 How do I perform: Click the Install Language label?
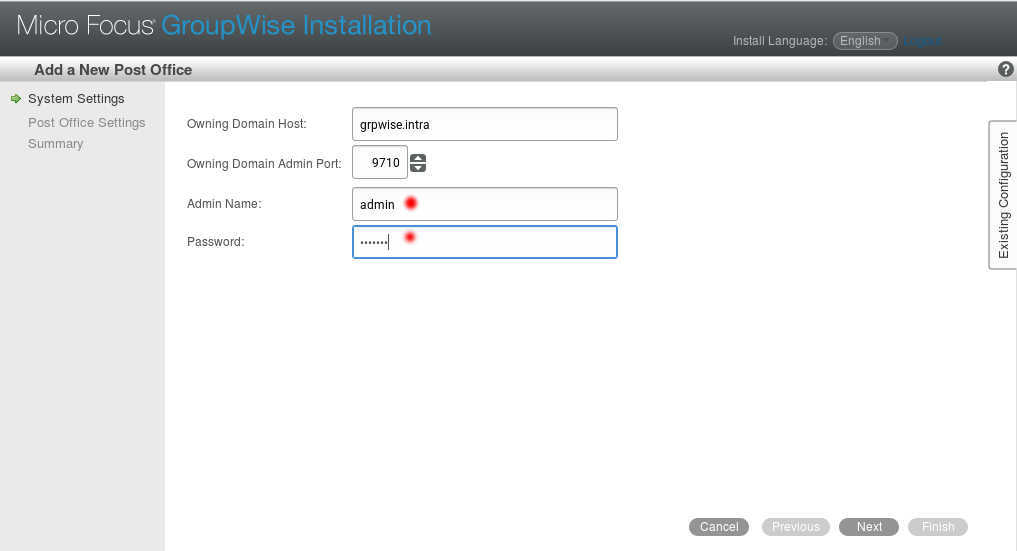point(780,41)
